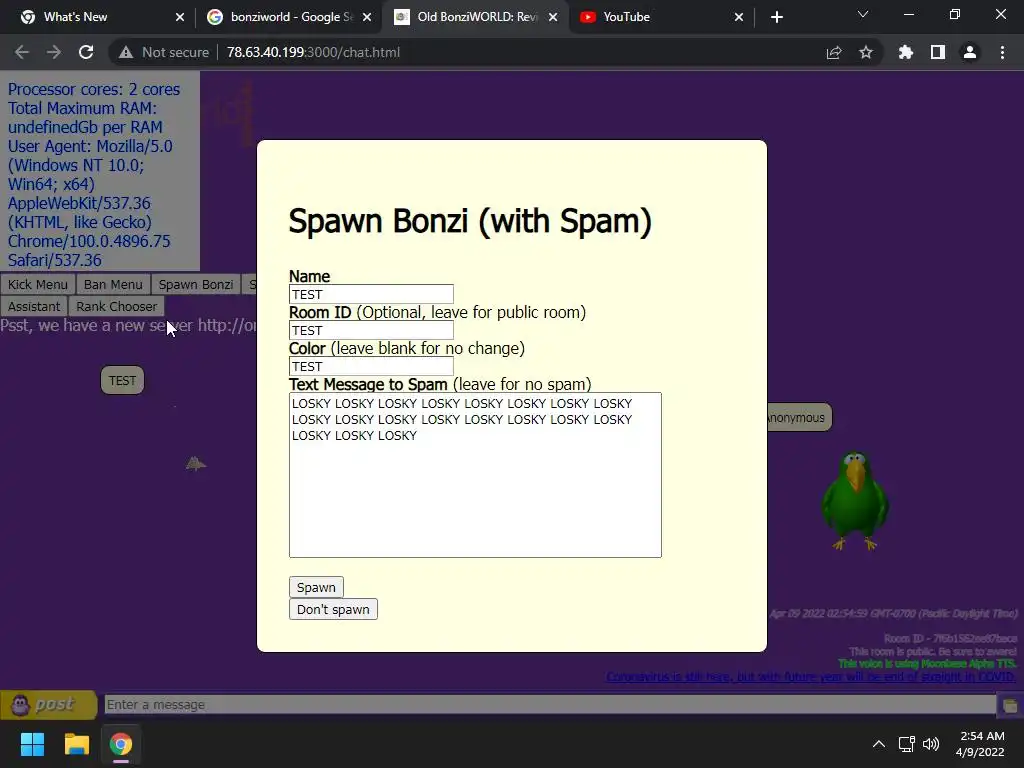Open the Rank Chooser
This screenshot has width=1024, height=768.
point(116,306)
